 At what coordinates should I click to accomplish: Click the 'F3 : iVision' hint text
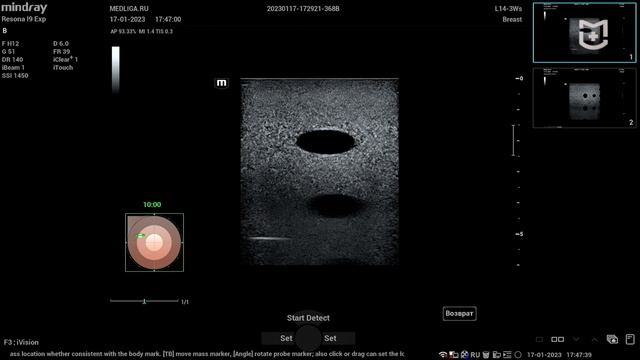click(21, 342)
